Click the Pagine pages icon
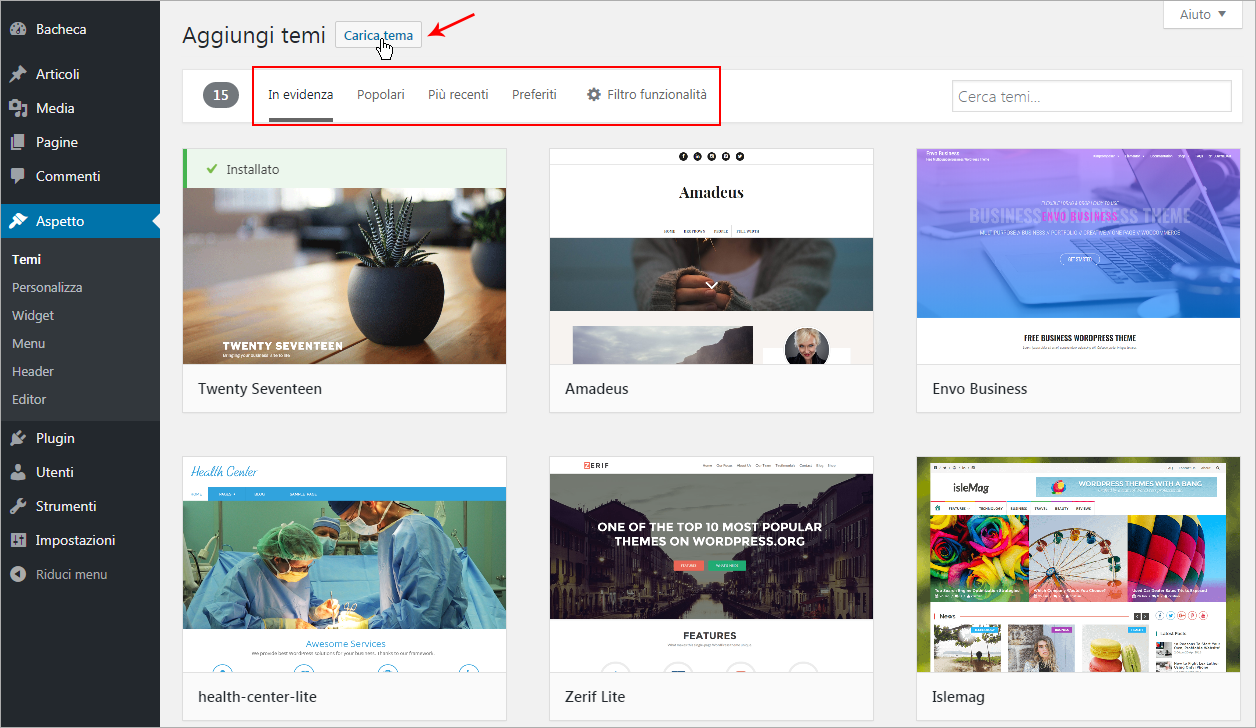The image size is (1256, 728). point(18,142)
